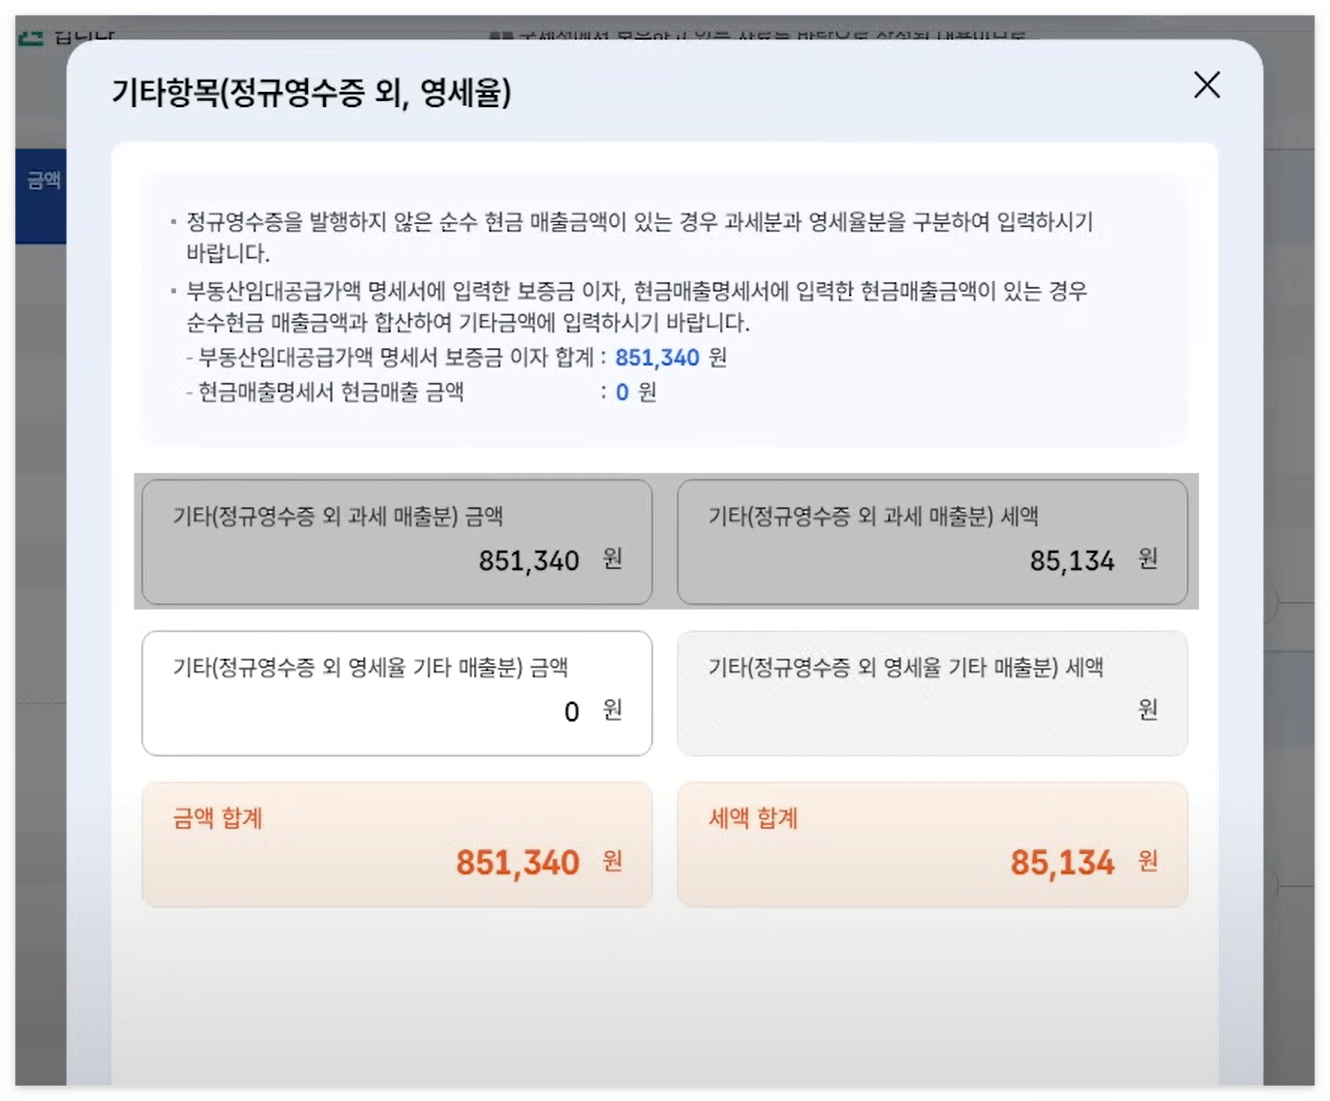1330x1101 pixels.
Task: Click the 현금매출명세서 현금매출 금액 line
Action: pos(400,392)
